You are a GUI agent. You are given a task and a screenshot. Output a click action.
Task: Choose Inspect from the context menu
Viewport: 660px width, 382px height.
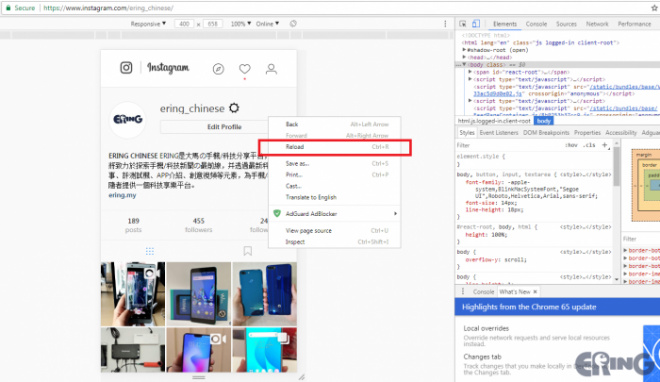coord(335,242)
